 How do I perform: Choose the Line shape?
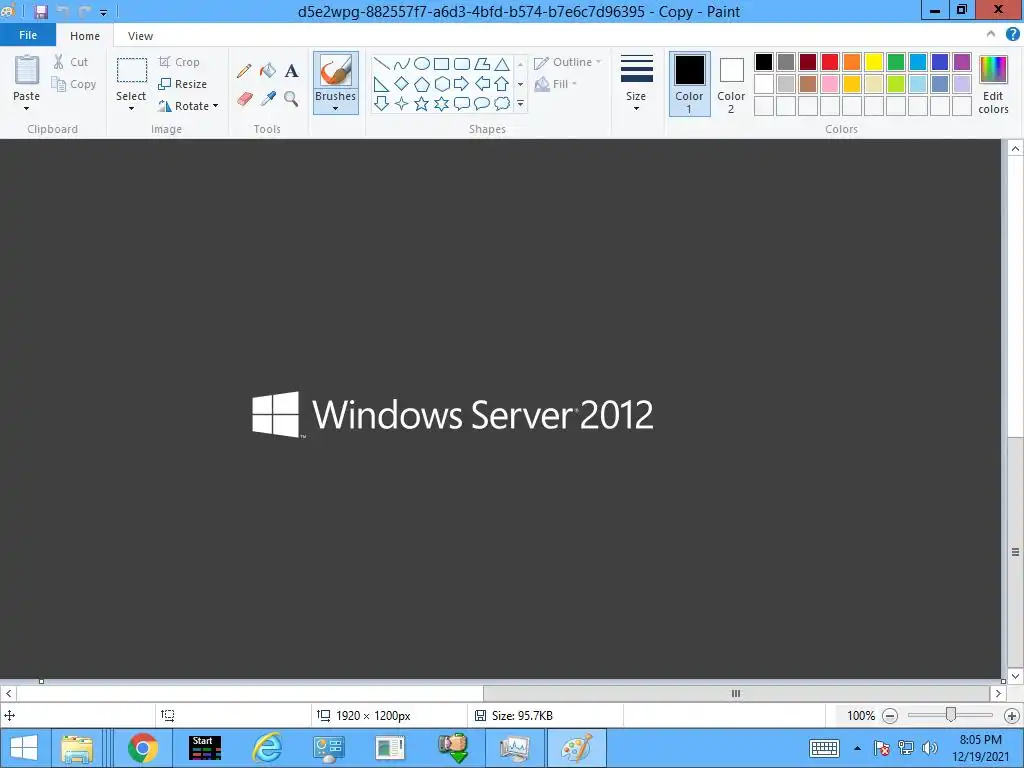click(x=381, y=64)
